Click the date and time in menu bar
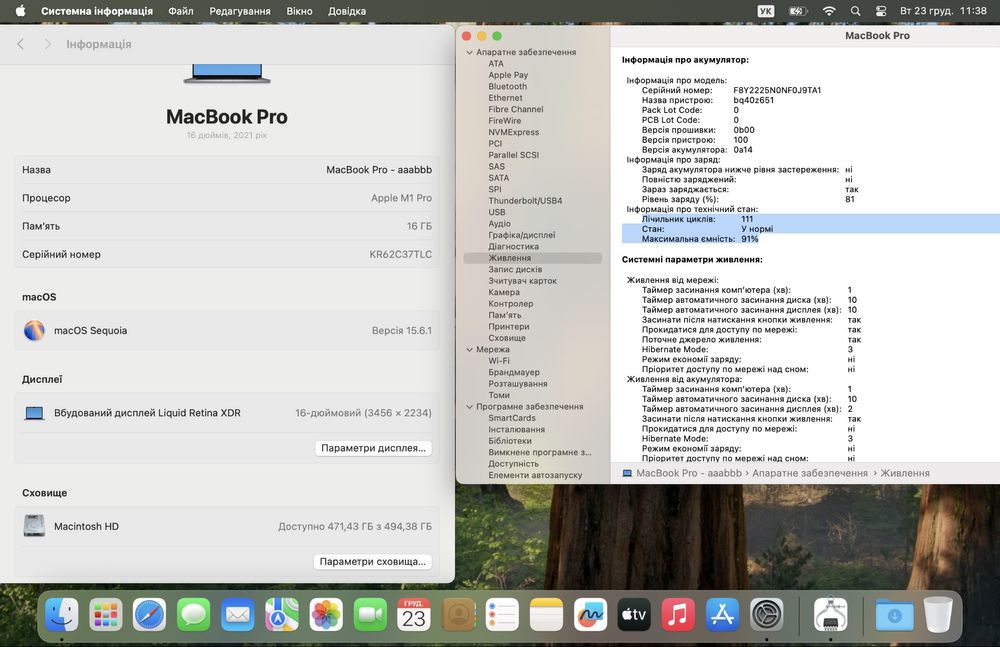 [943, 11]
